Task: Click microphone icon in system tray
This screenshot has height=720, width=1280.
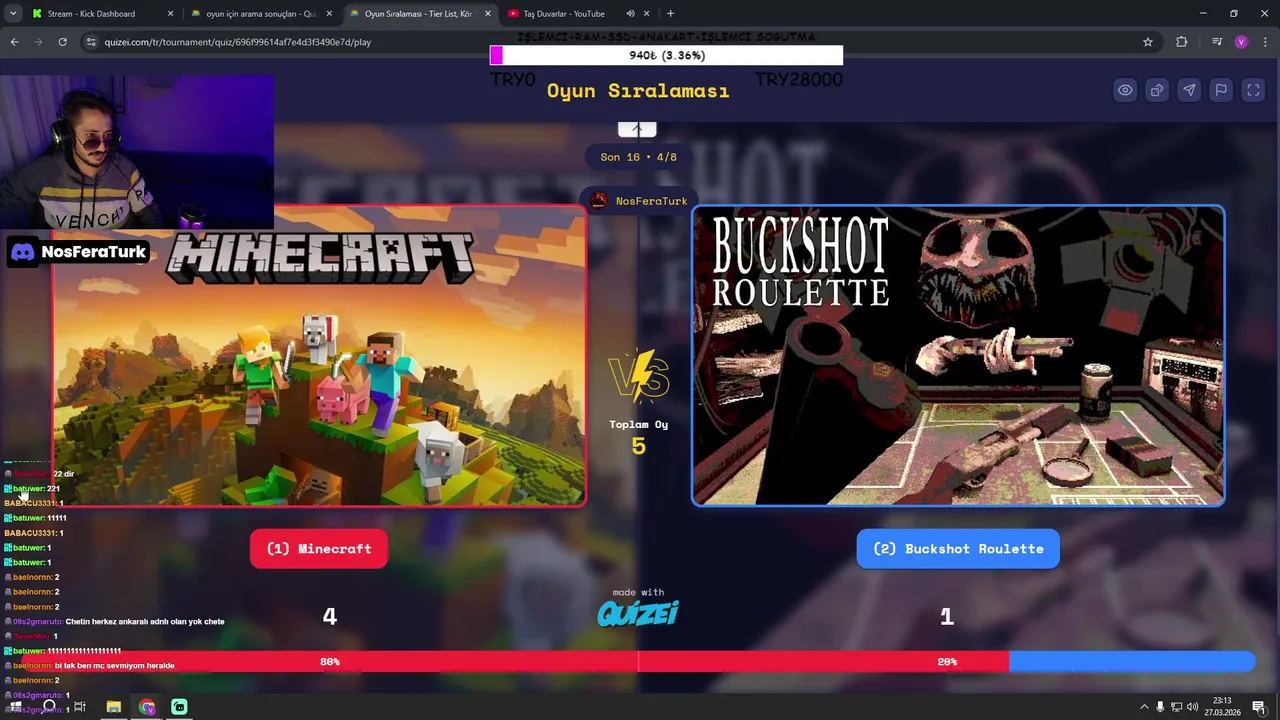Action: pos(1160,707)
